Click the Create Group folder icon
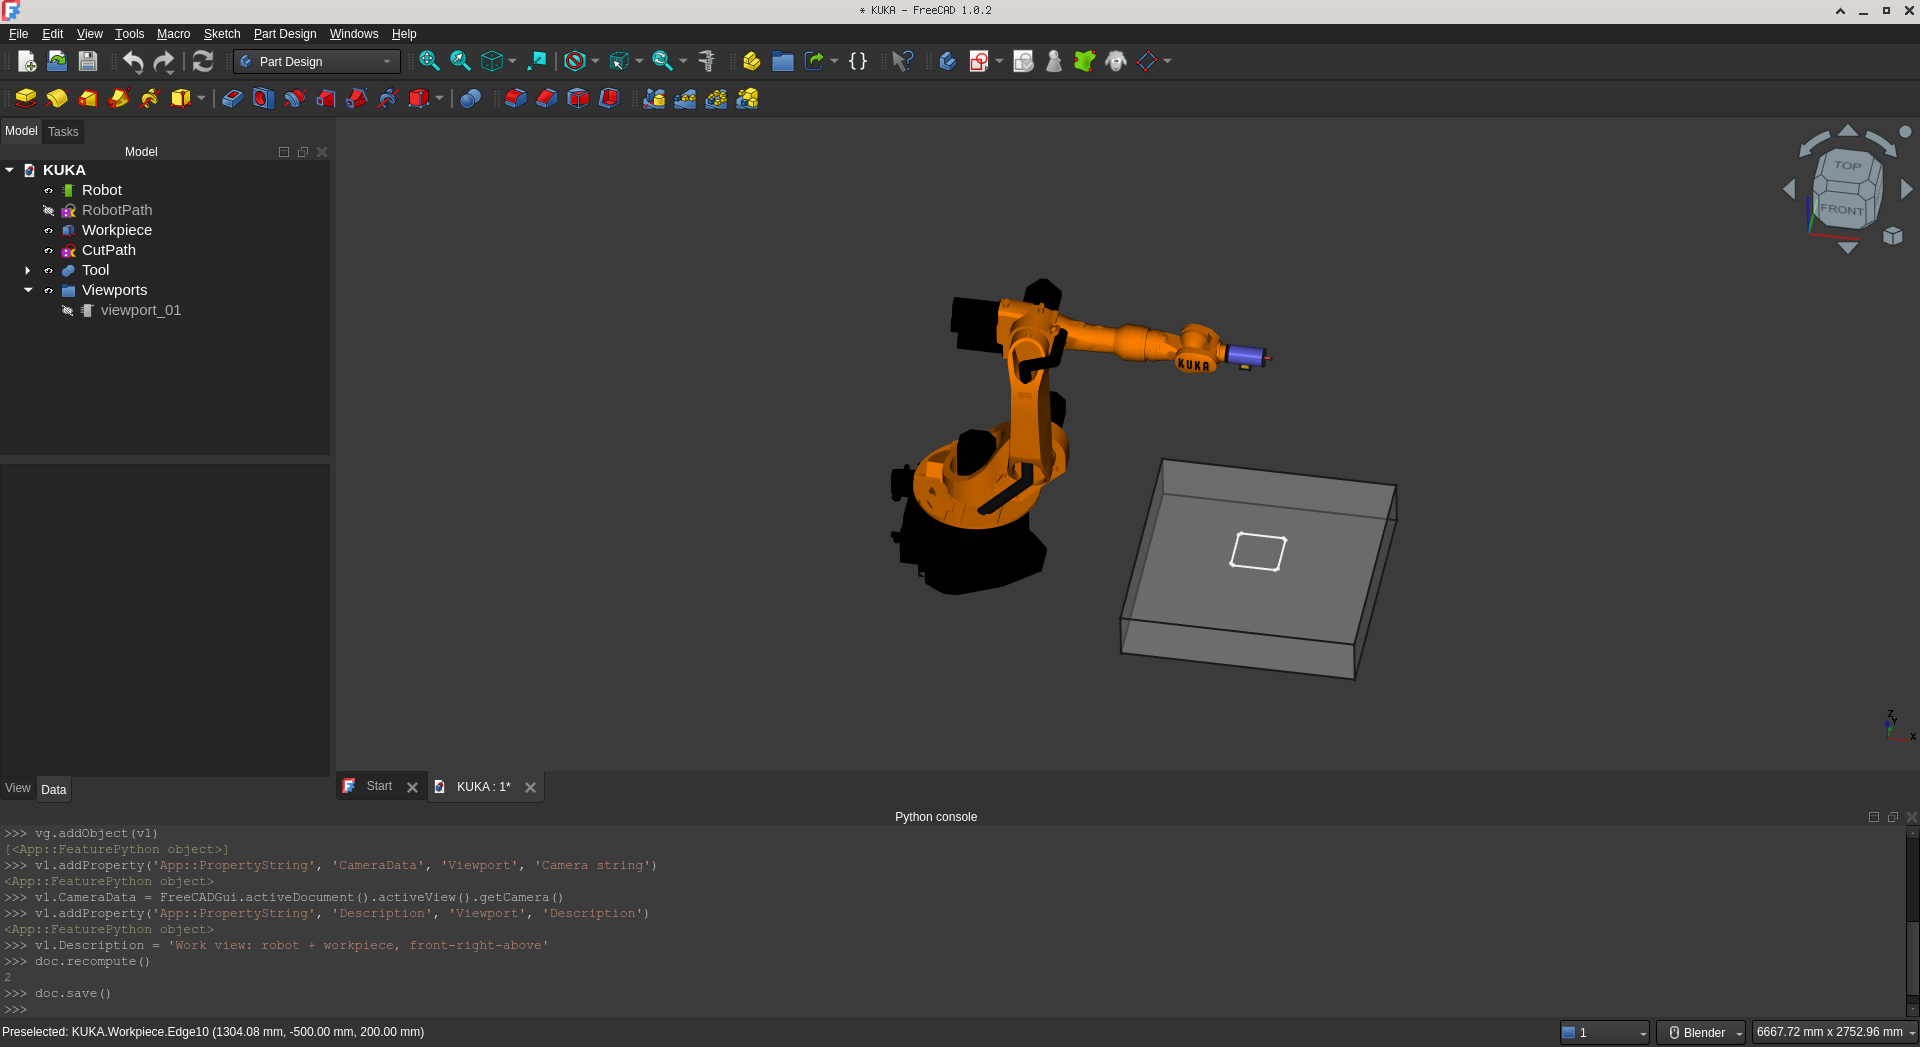 [x=783, y=61]
